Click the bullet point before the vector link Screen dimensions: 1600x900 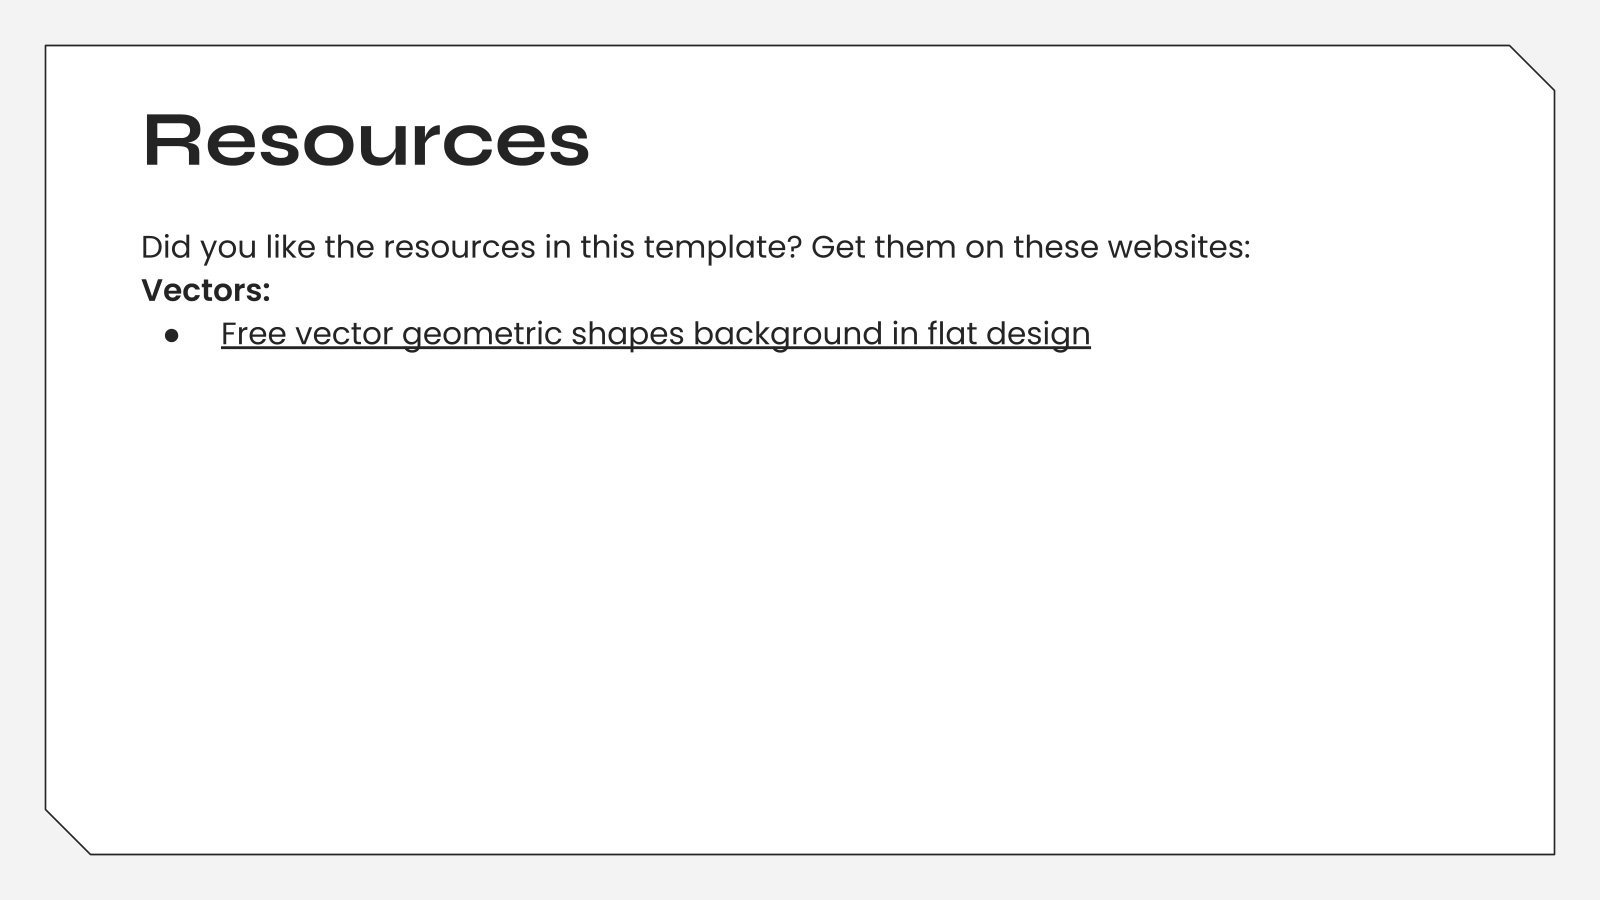click(x=171, y=335)
